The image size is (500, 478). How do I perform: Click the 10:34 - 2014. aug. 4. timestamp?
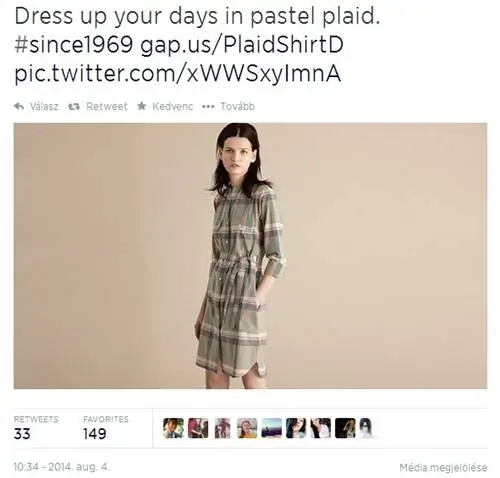62,467
